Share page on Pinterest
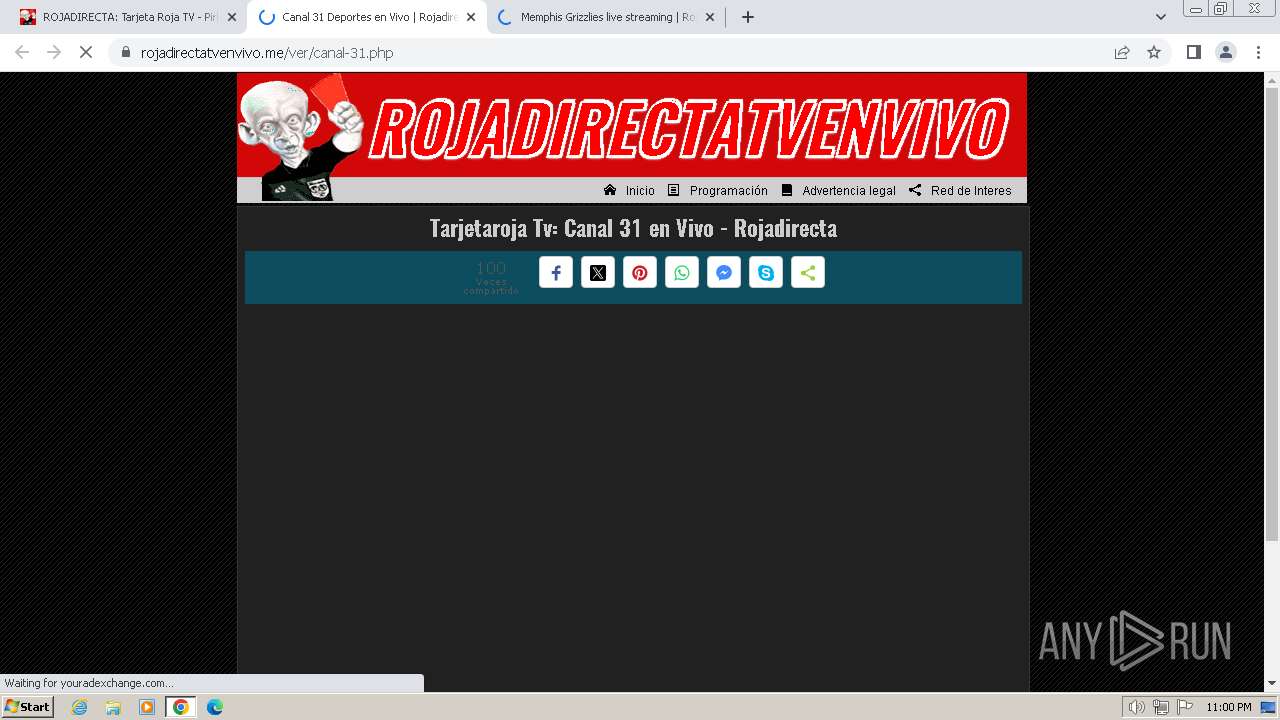This screenshot has height=720, width=1280. click(x=640, y=273)
